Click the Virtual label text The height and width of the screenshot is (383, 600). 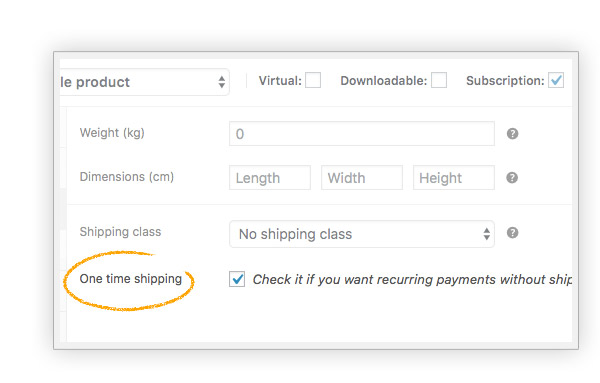[280, 81]
